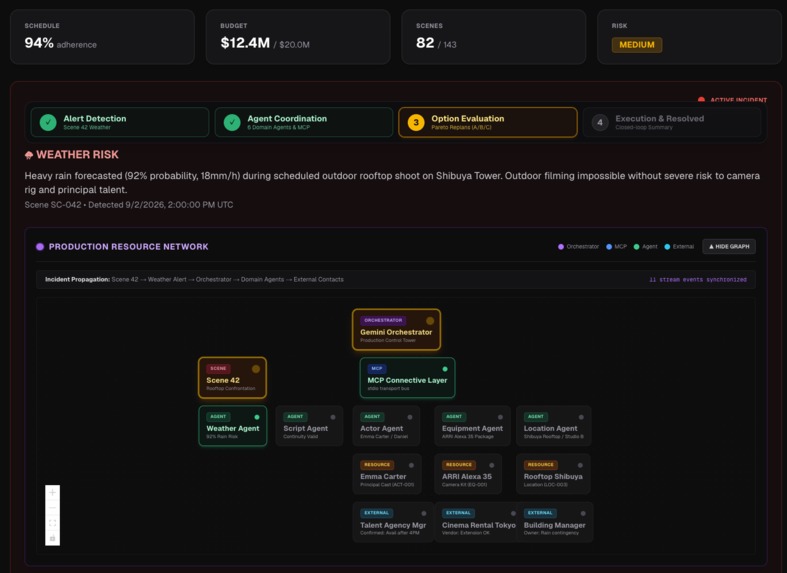This screenshot has height=573, width=787.
Task: Open the Scenes 82 / 143 card
Action: click(494, 37)
